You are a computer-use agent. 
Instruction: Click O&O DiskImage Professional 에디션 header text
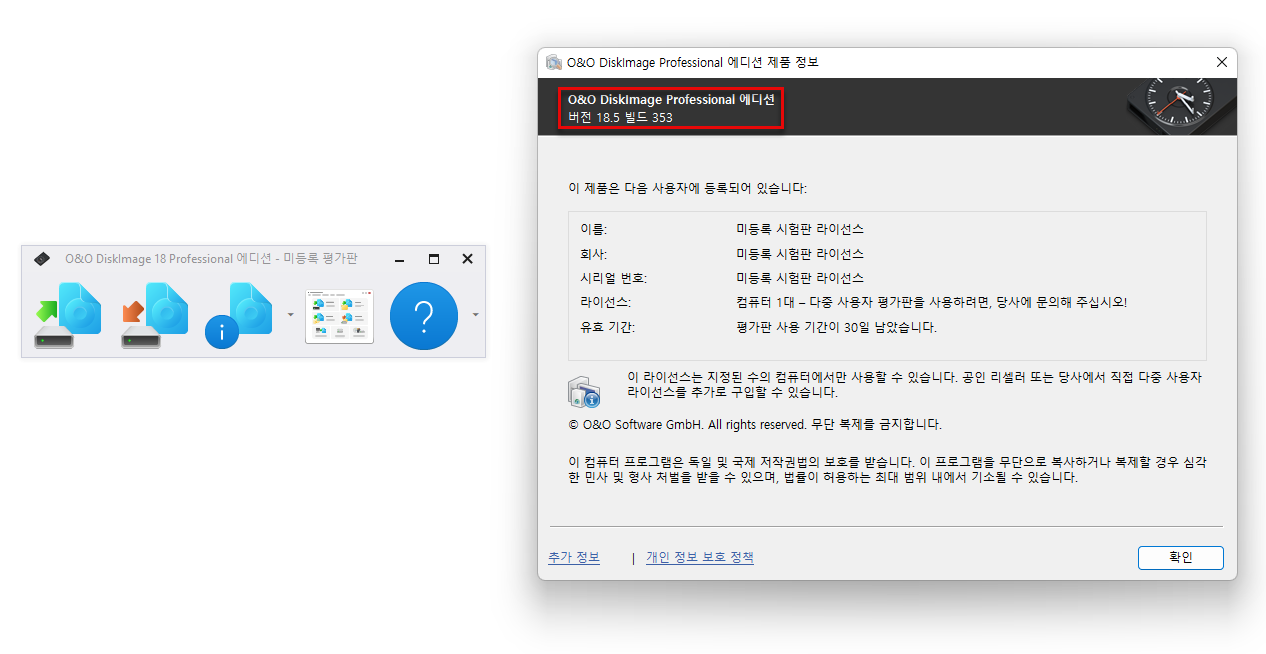click(671, 99)
